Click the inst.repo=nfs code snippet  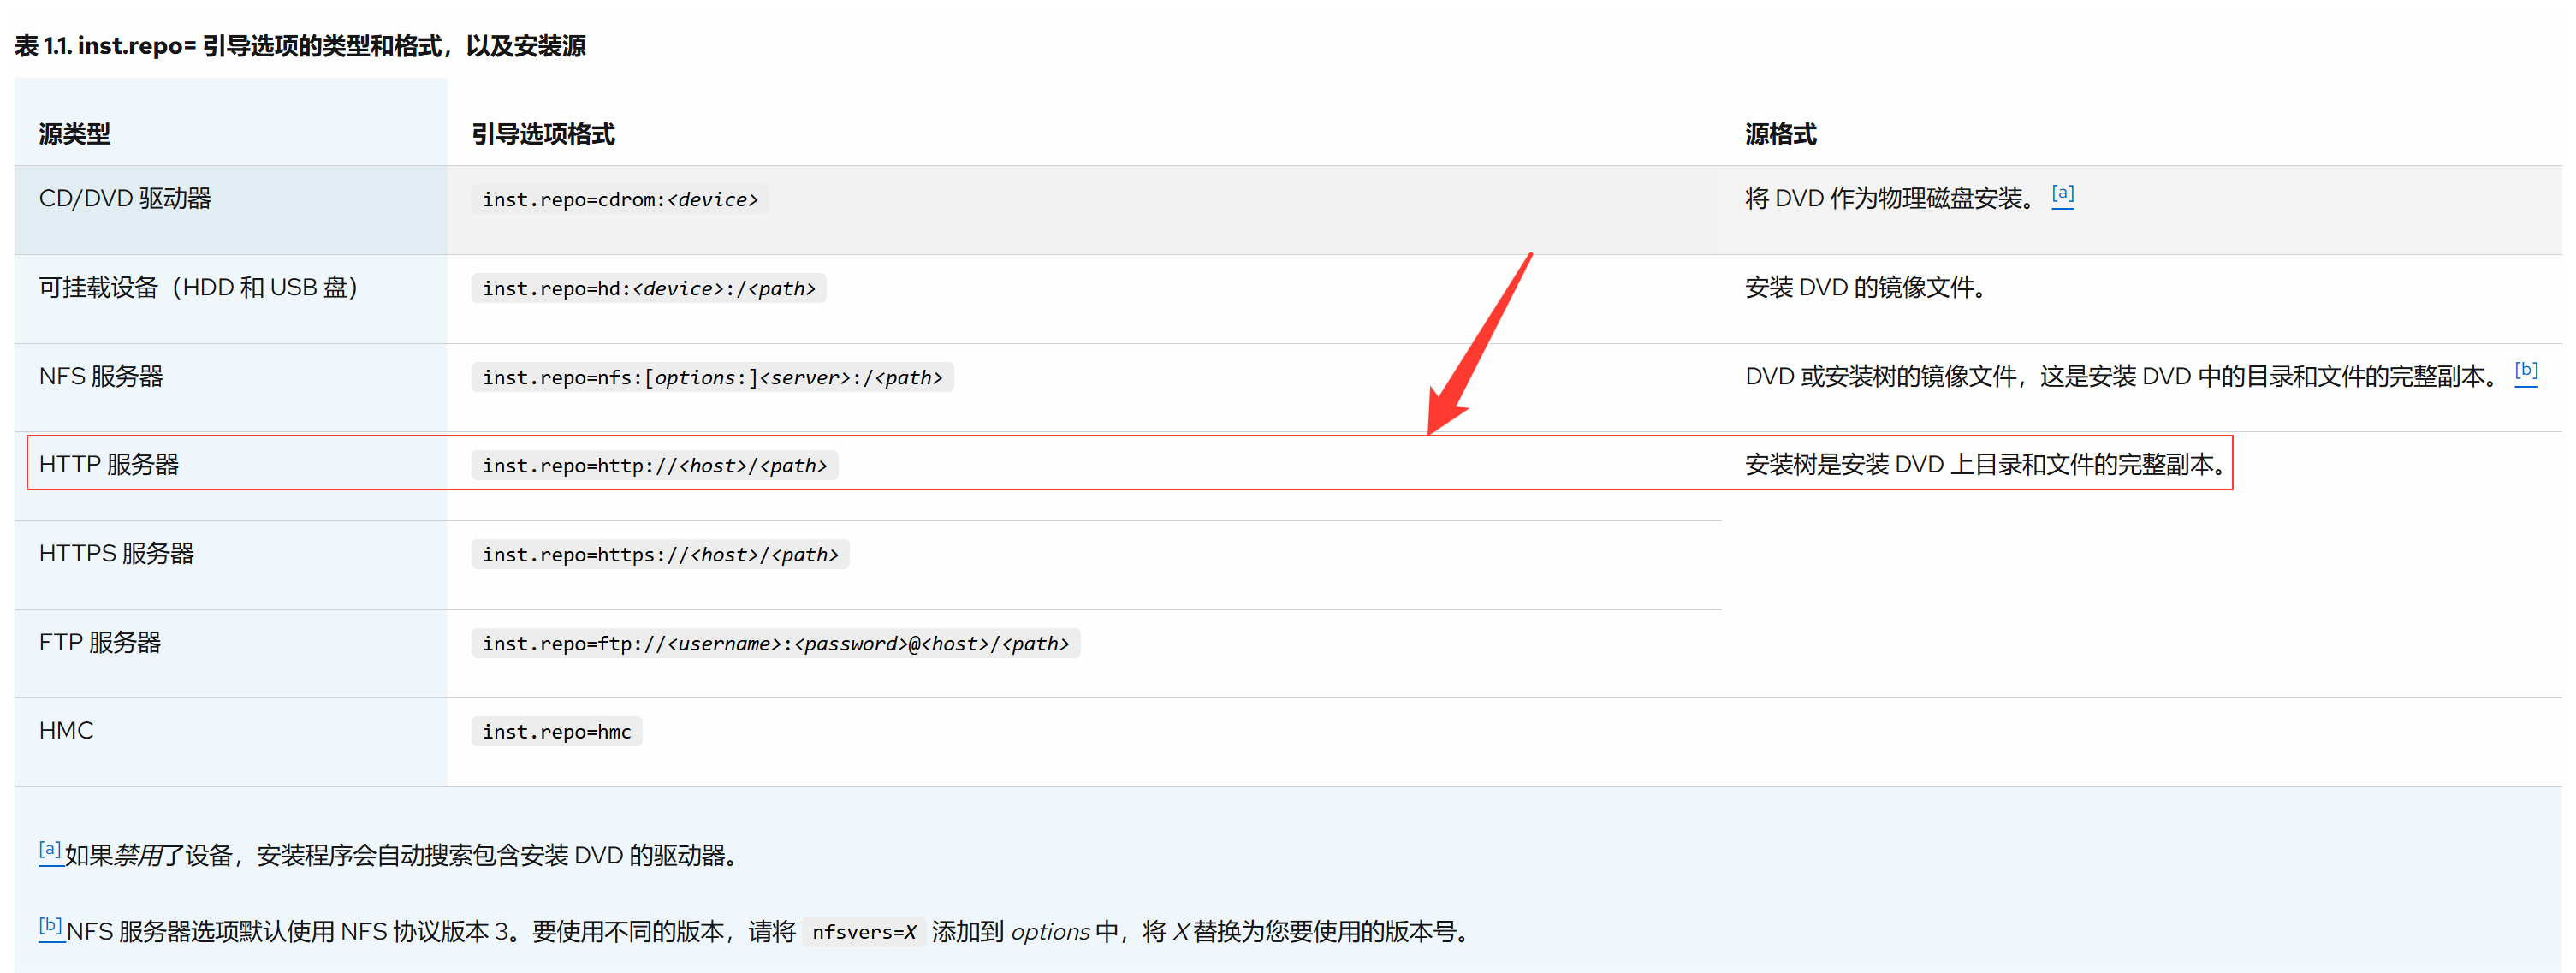[x=712, y=378]
